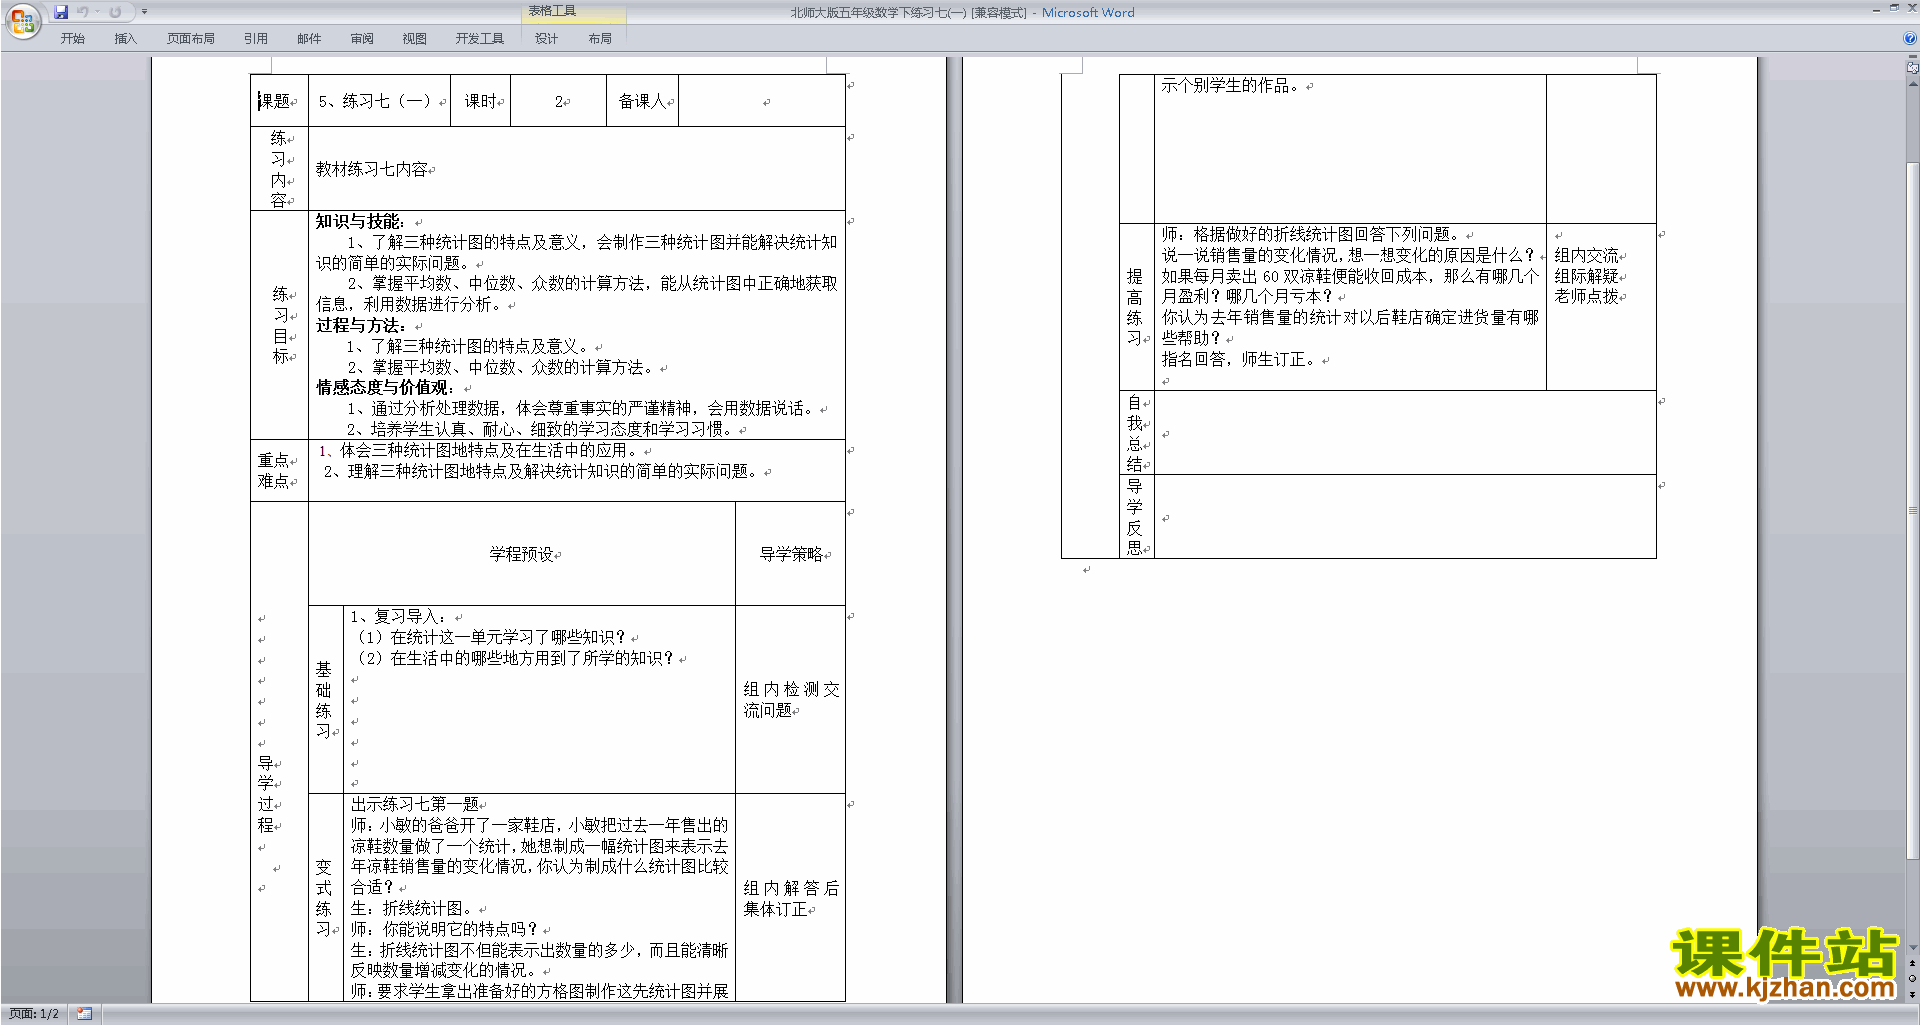The width and height of the screenshot is (1920, 1025).
Task: Click the 导学策略 header cell
Action: coord(791,554)
